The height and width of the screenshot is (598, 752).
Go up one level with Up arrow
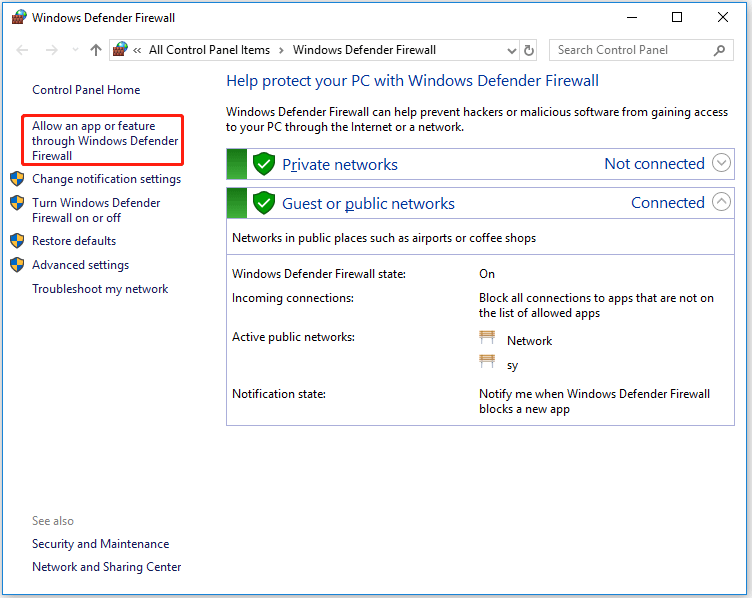pos(96,50)
